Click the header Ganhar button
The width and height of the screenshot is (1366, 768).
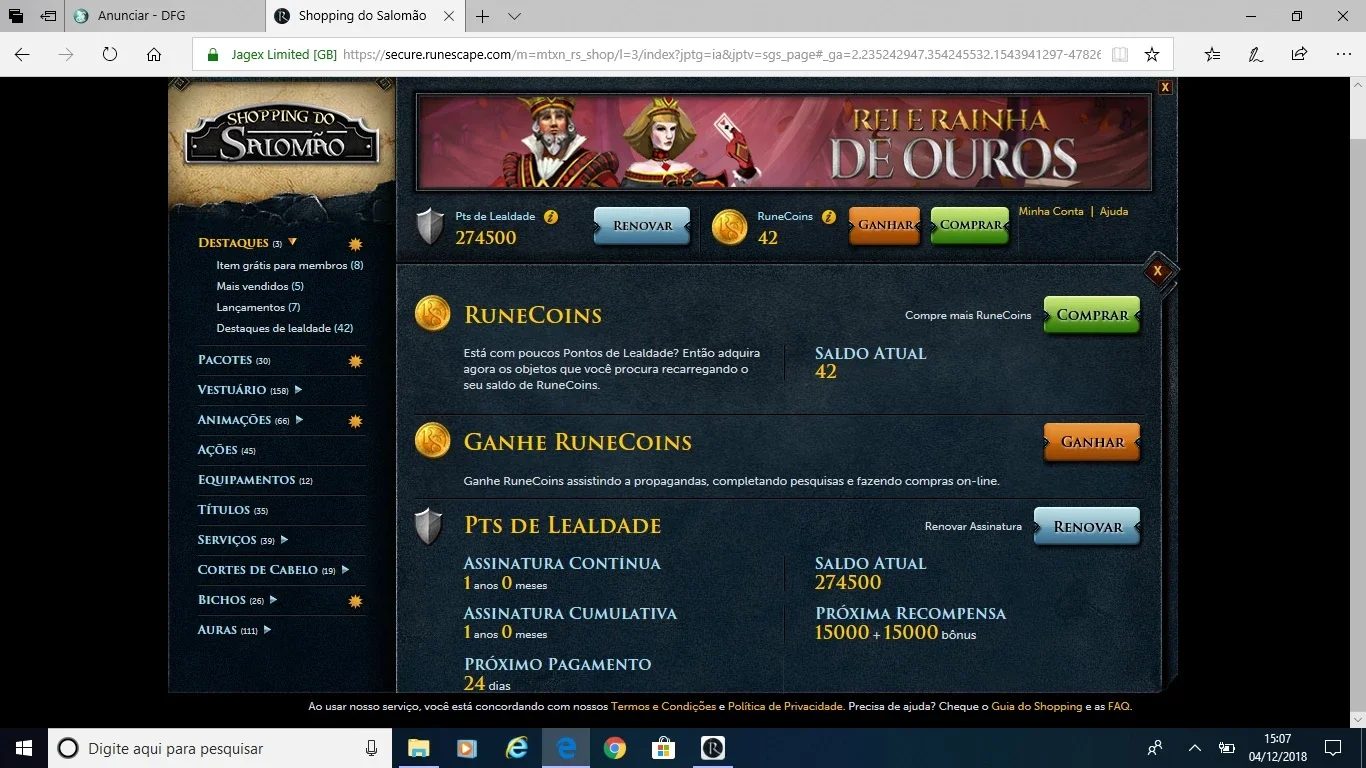(885, 226)
